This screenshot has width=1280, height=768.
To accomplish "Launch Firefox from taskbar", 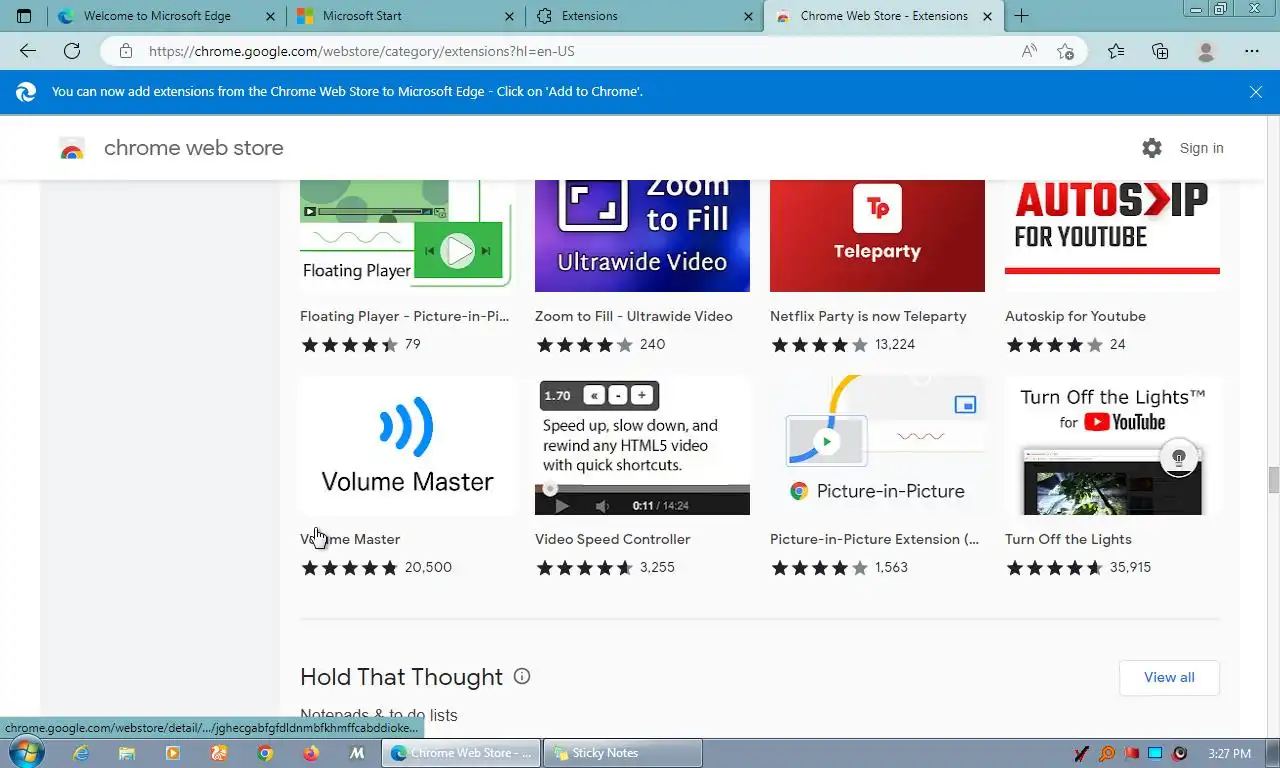I will pyautogui.click(x=310, y=753).
